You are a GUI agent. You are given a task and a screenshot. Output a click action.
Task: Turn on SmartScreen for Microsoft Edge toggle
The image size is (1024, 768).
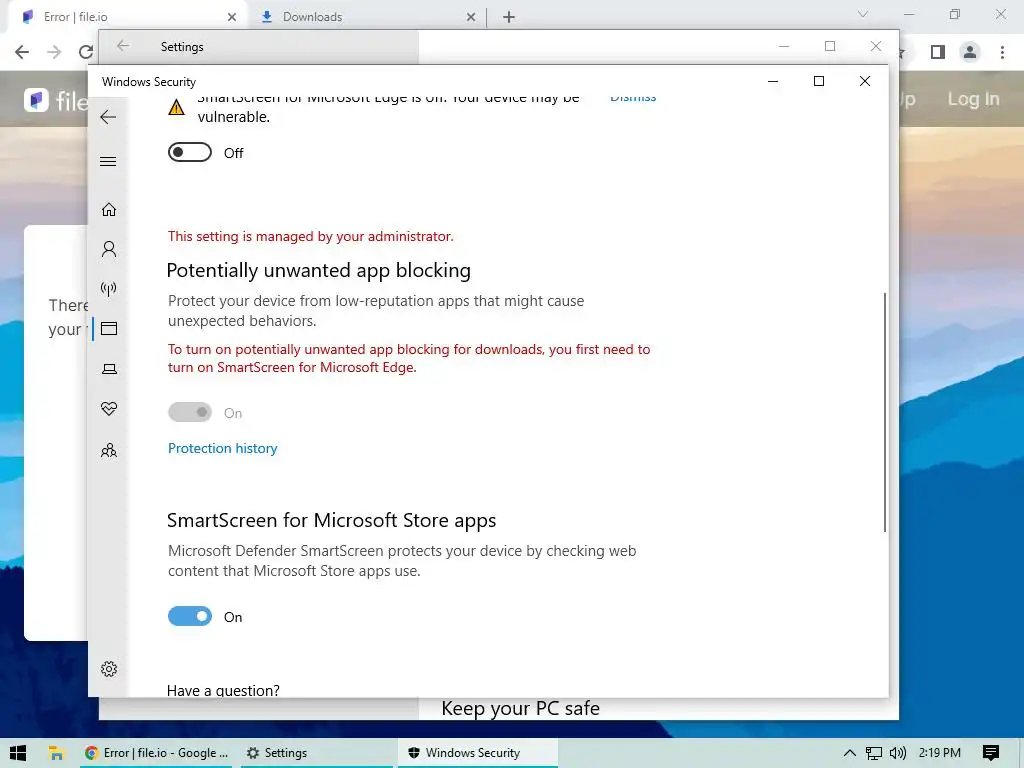coord(190,152)
